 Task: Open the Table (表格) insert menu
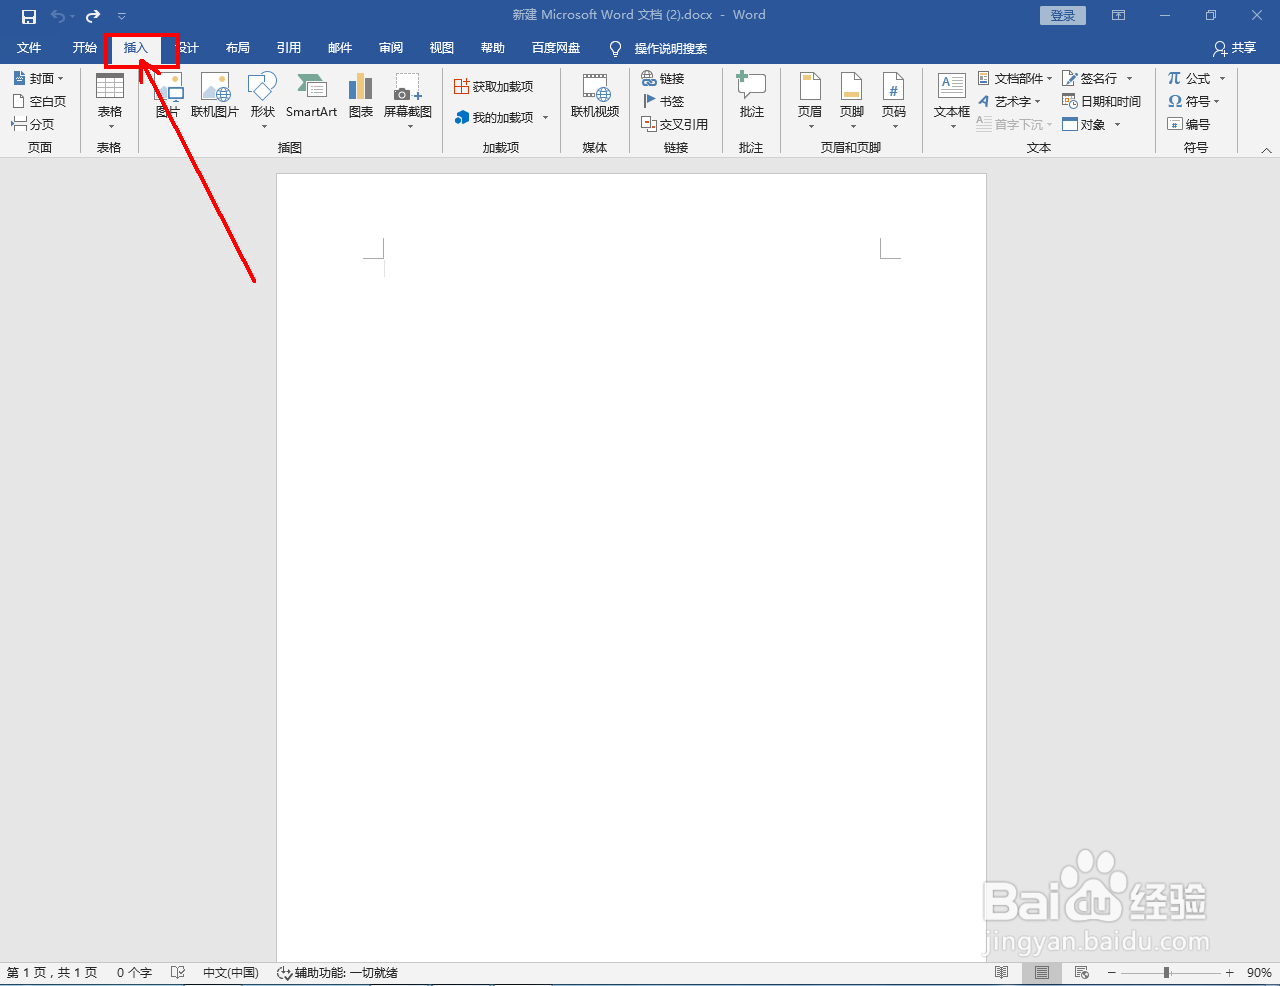(x=110, y=101)
